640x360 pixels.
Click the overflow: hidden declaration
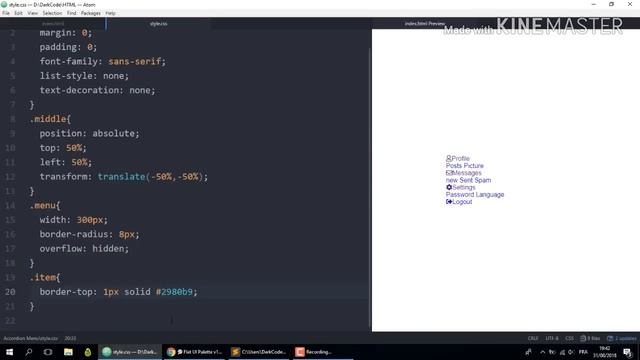click(84, 249)
